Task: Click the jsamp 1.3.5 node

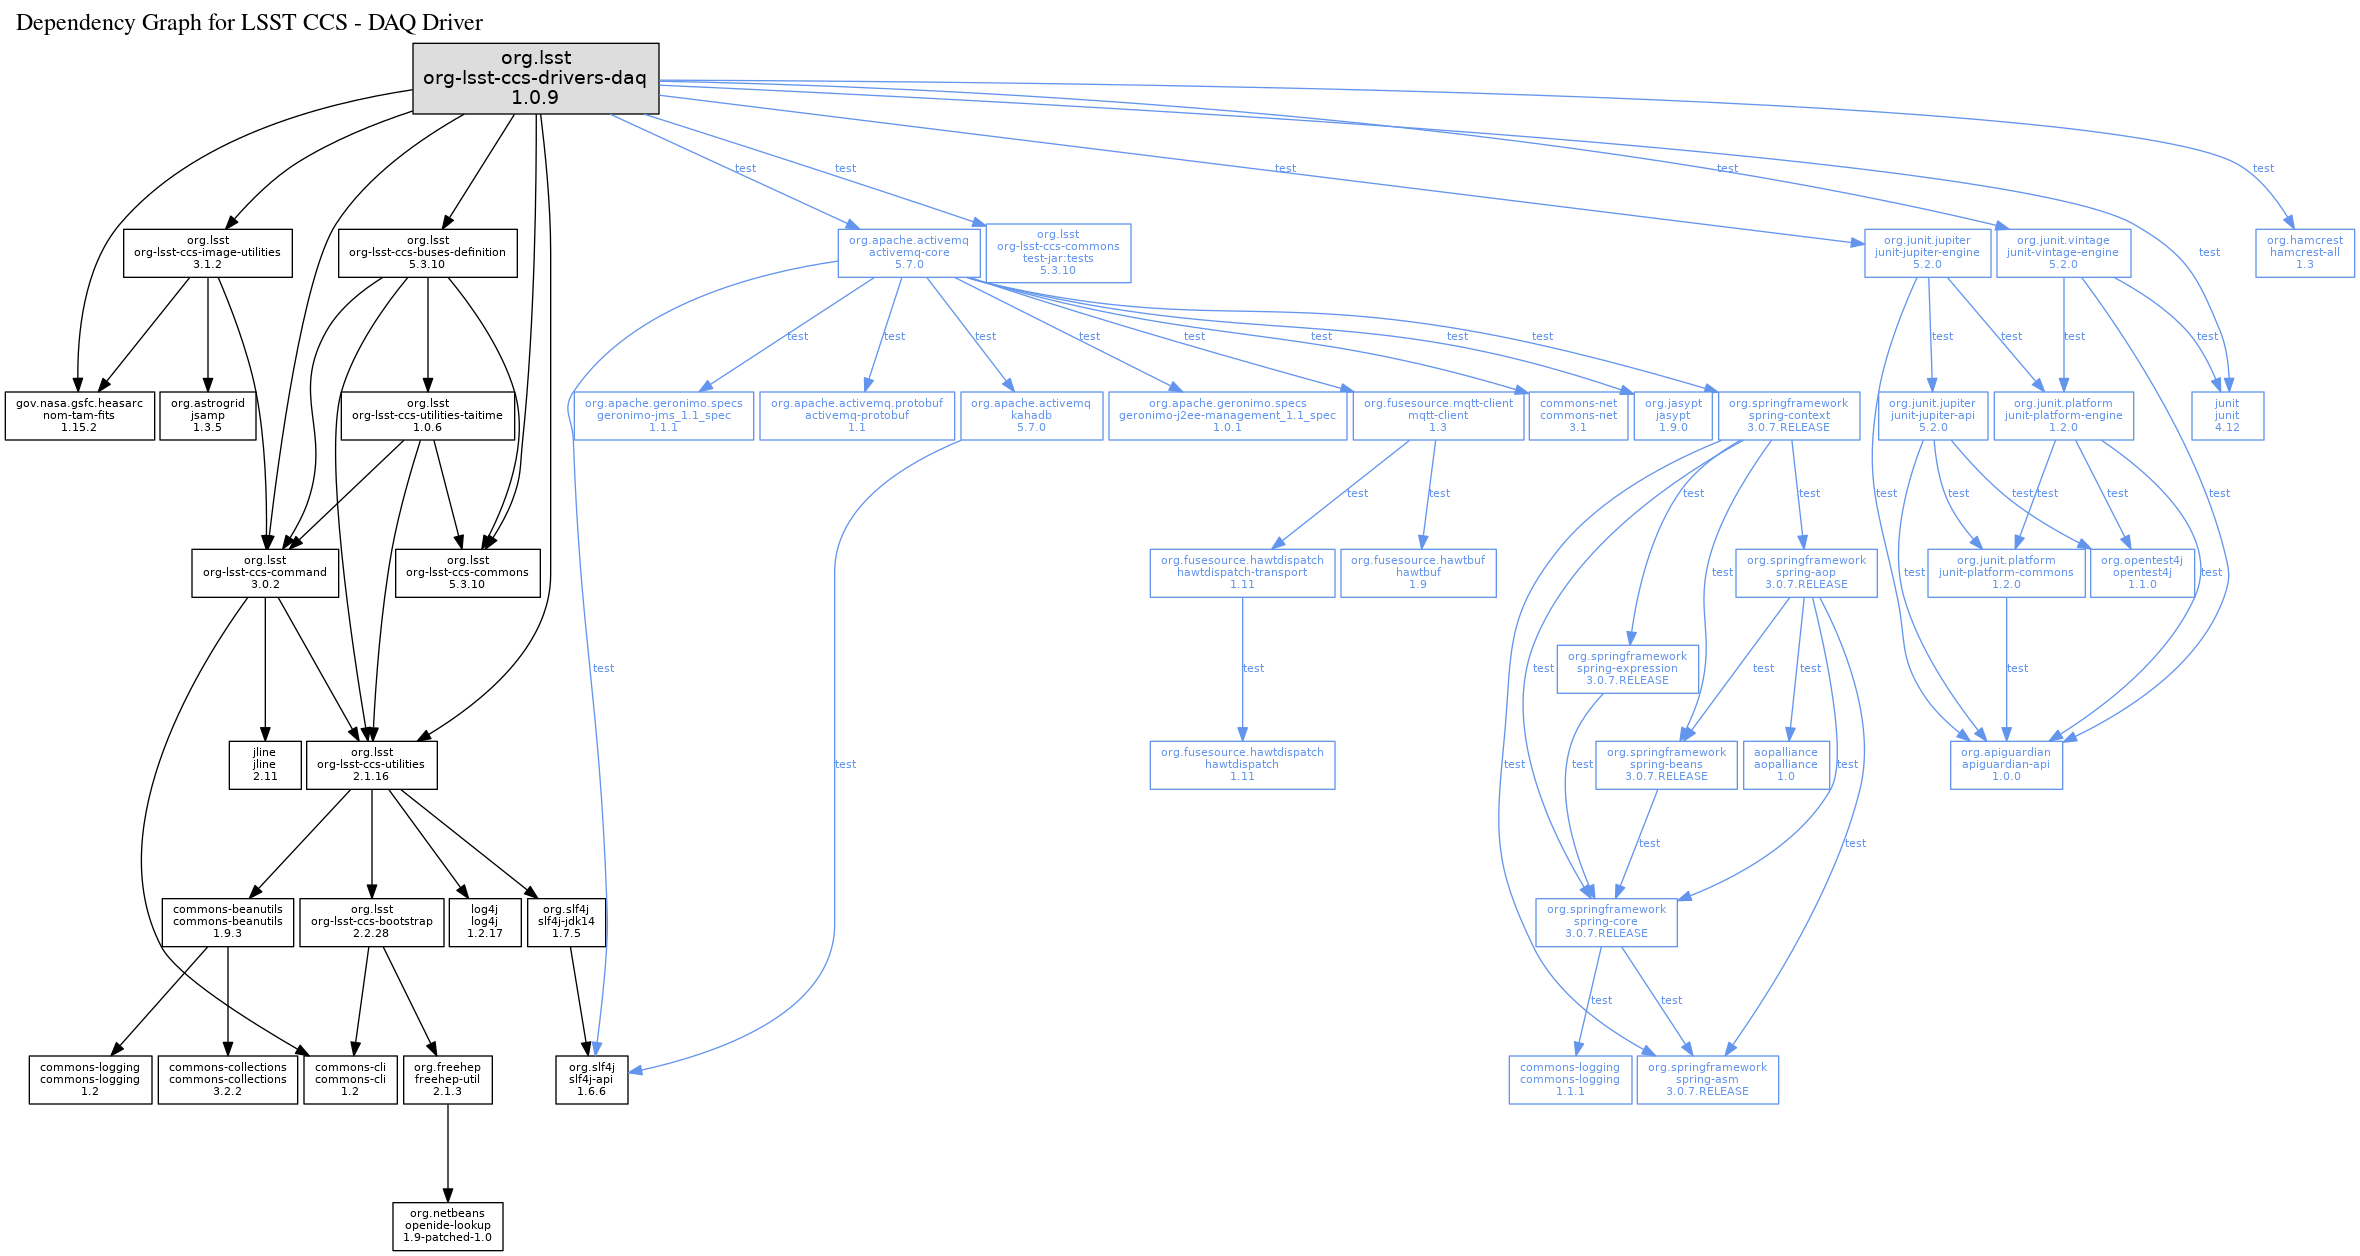Action: [208, 416]
